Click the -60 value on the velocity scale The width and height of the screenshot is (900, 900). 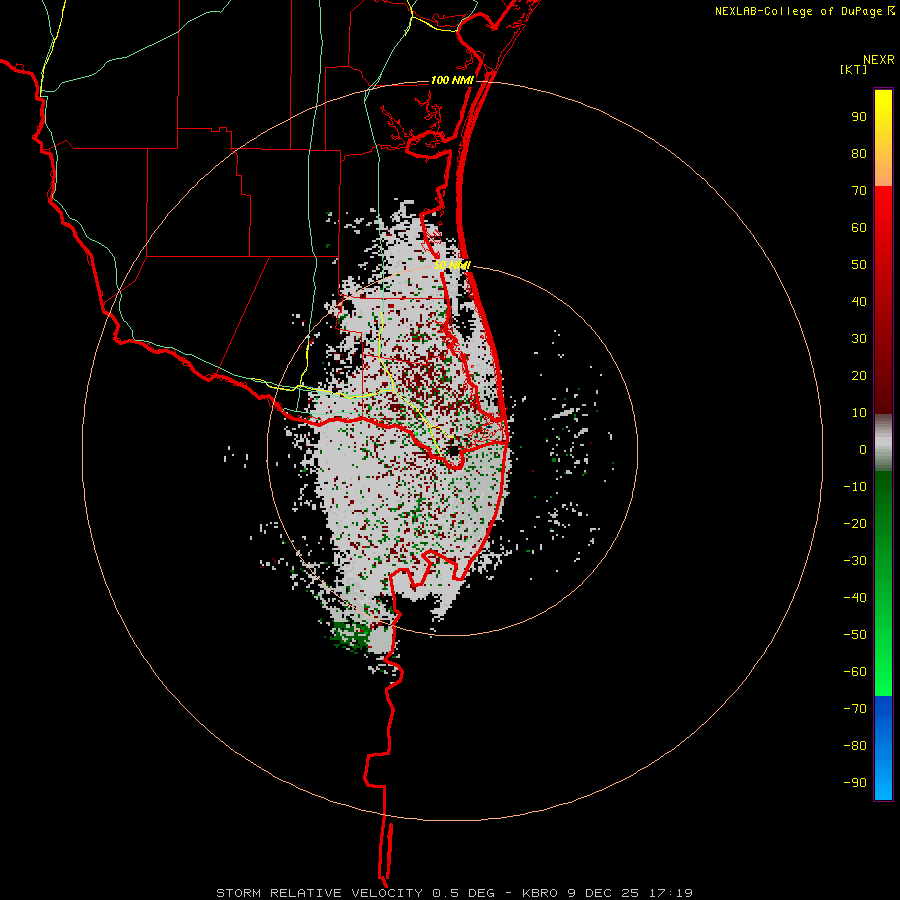(x=855, y=672)
